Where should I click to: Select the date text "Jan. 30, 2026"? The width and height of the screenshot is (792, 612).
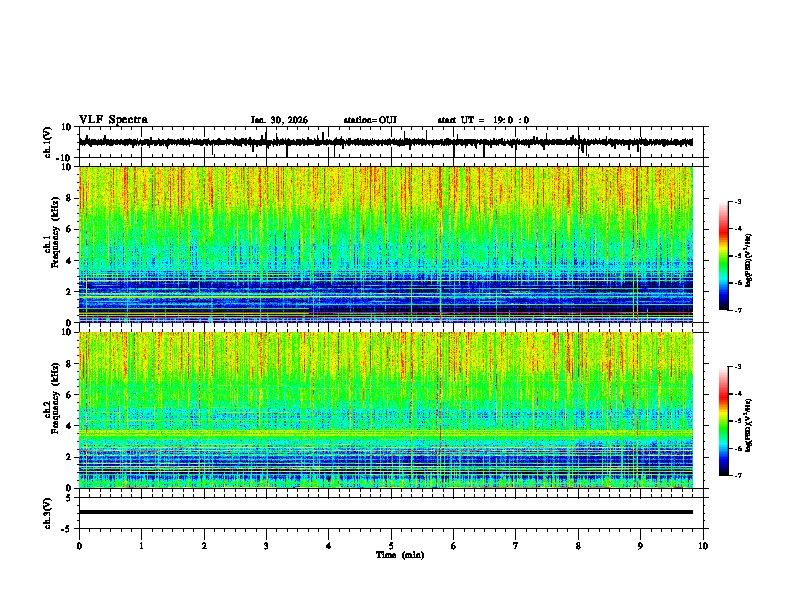(279, 120)
